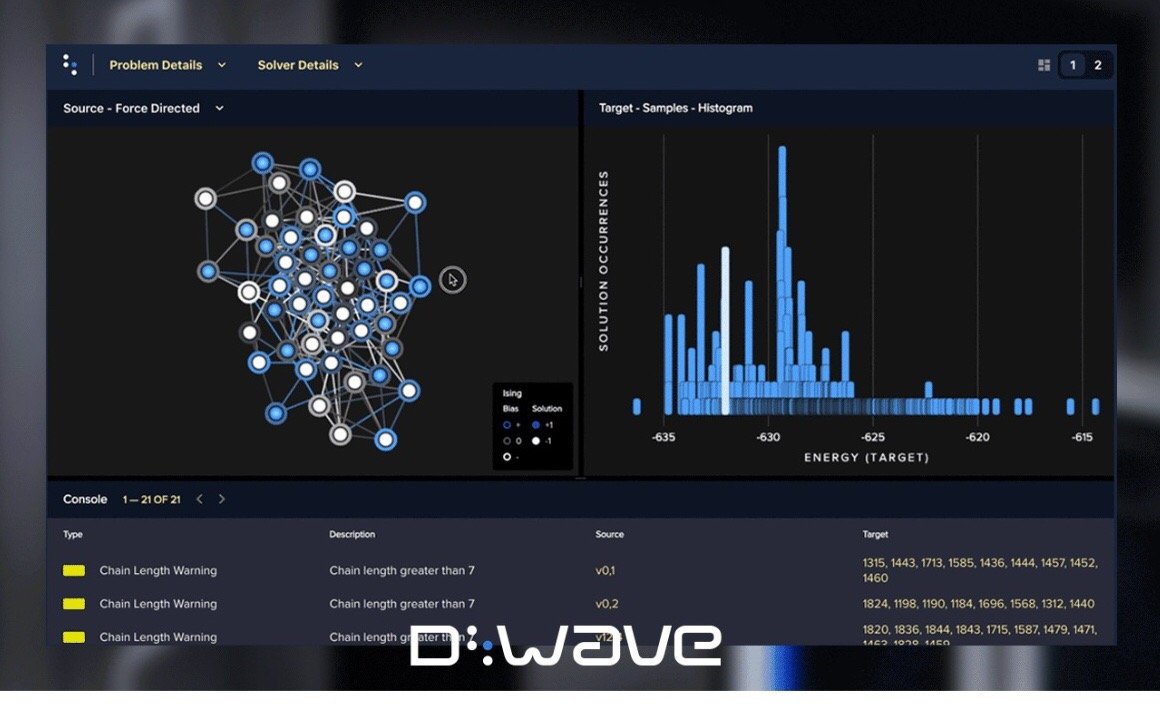Select the bottommost blue graph node
Image resolution: width=1160 pixels, height=716 pixels.
click(385, 439)
